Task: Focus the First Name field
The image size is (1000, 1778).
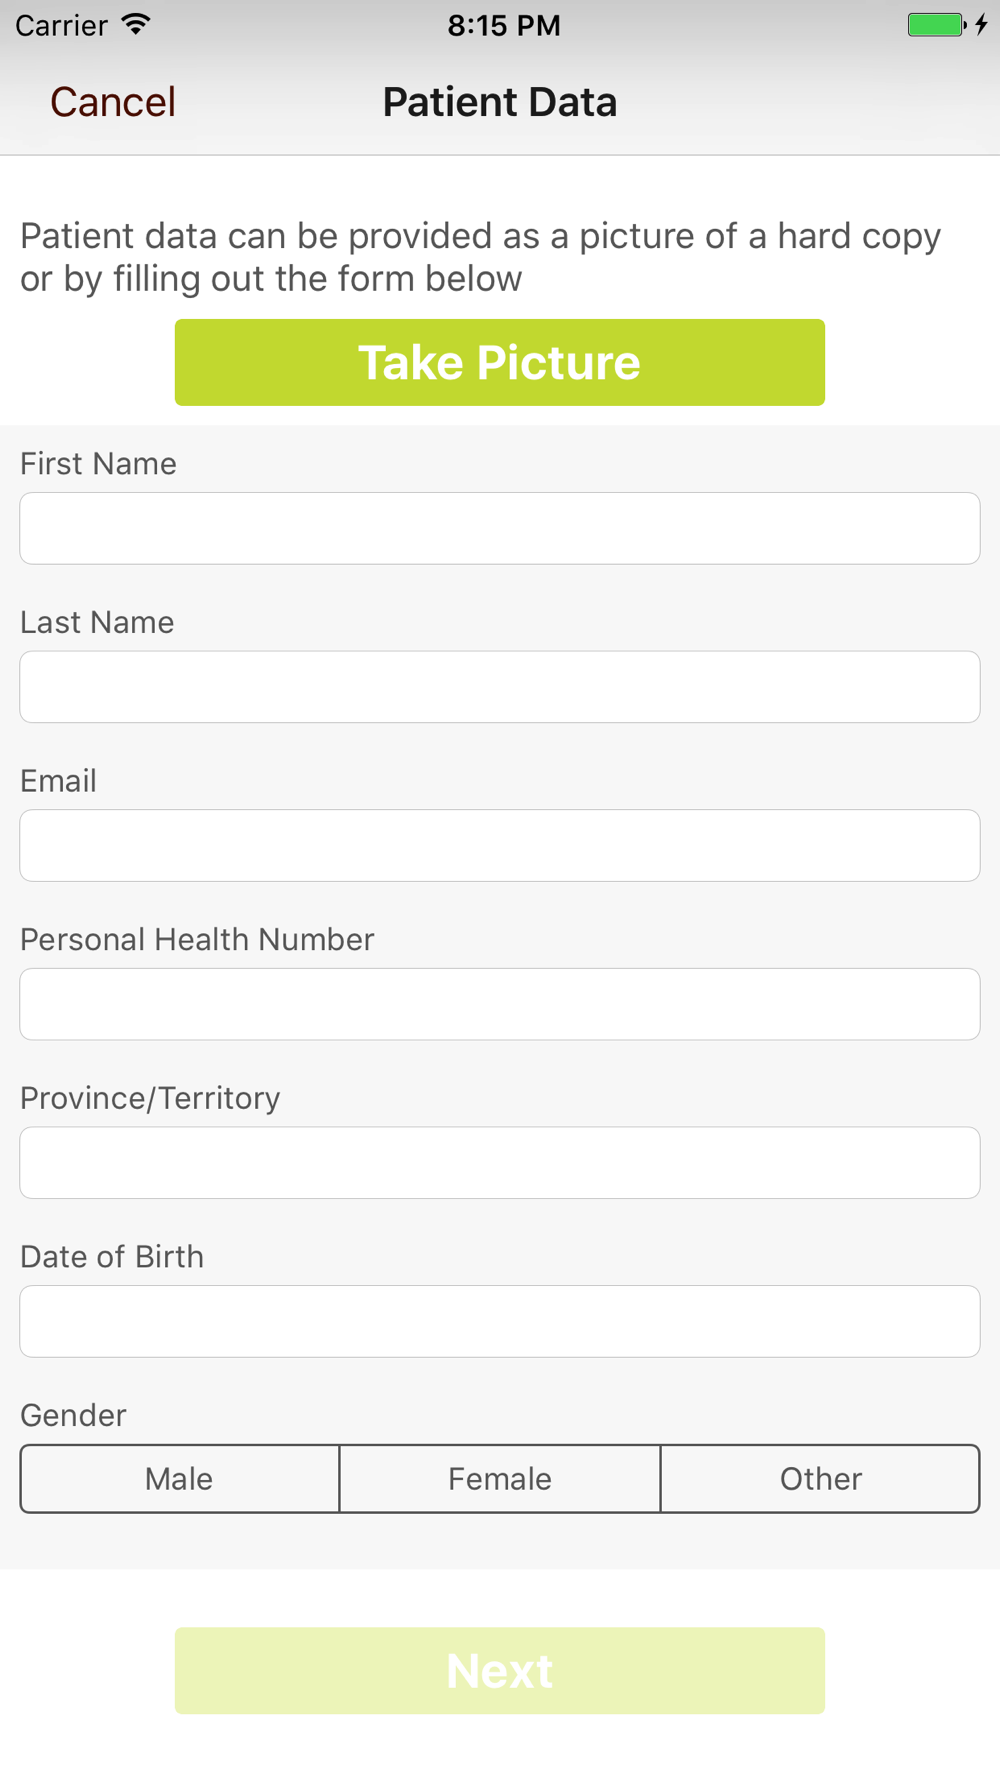Action: [500, 528]
